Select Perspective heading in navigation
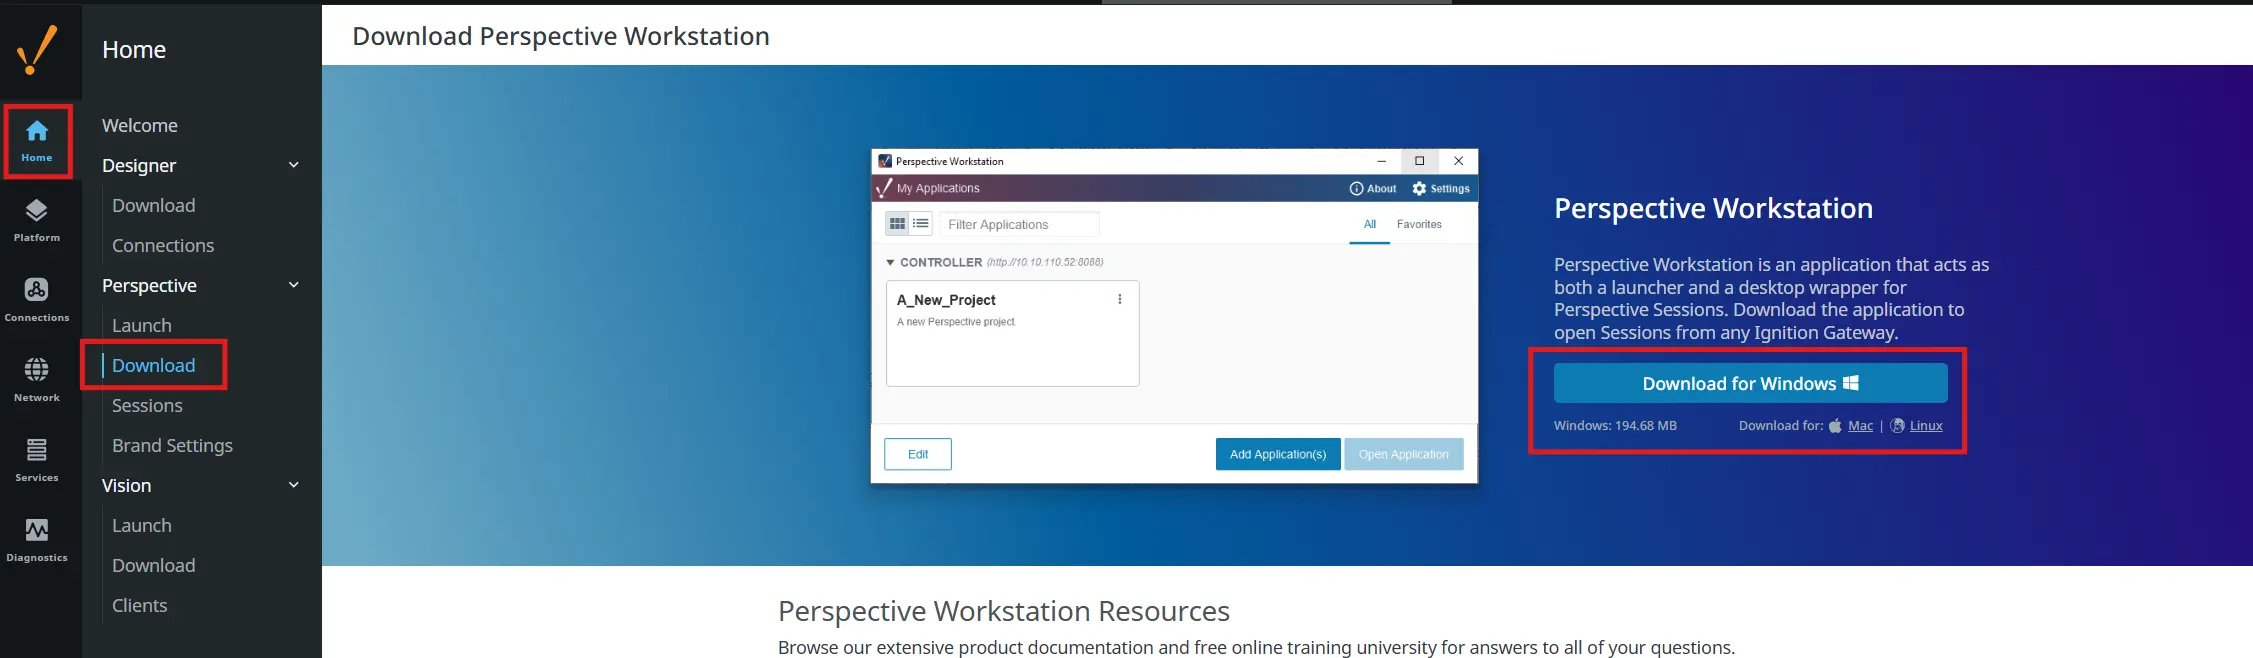The height and width of the screenshot is (658, 2253). (150, 285)
